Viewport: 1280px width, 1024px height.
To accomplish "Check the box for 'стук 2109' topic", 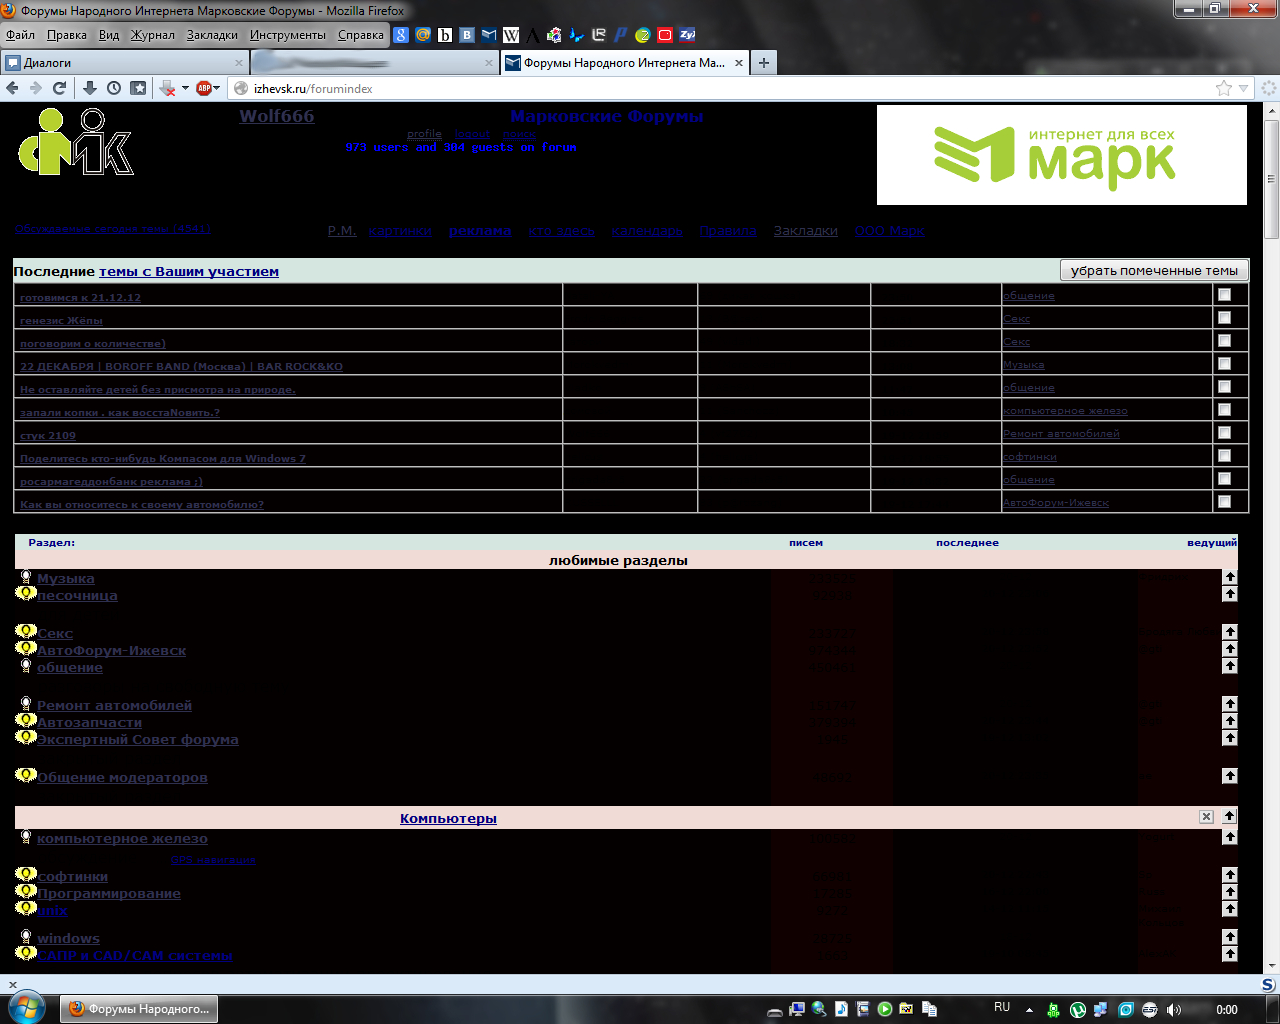I will tap(1224, 433).
